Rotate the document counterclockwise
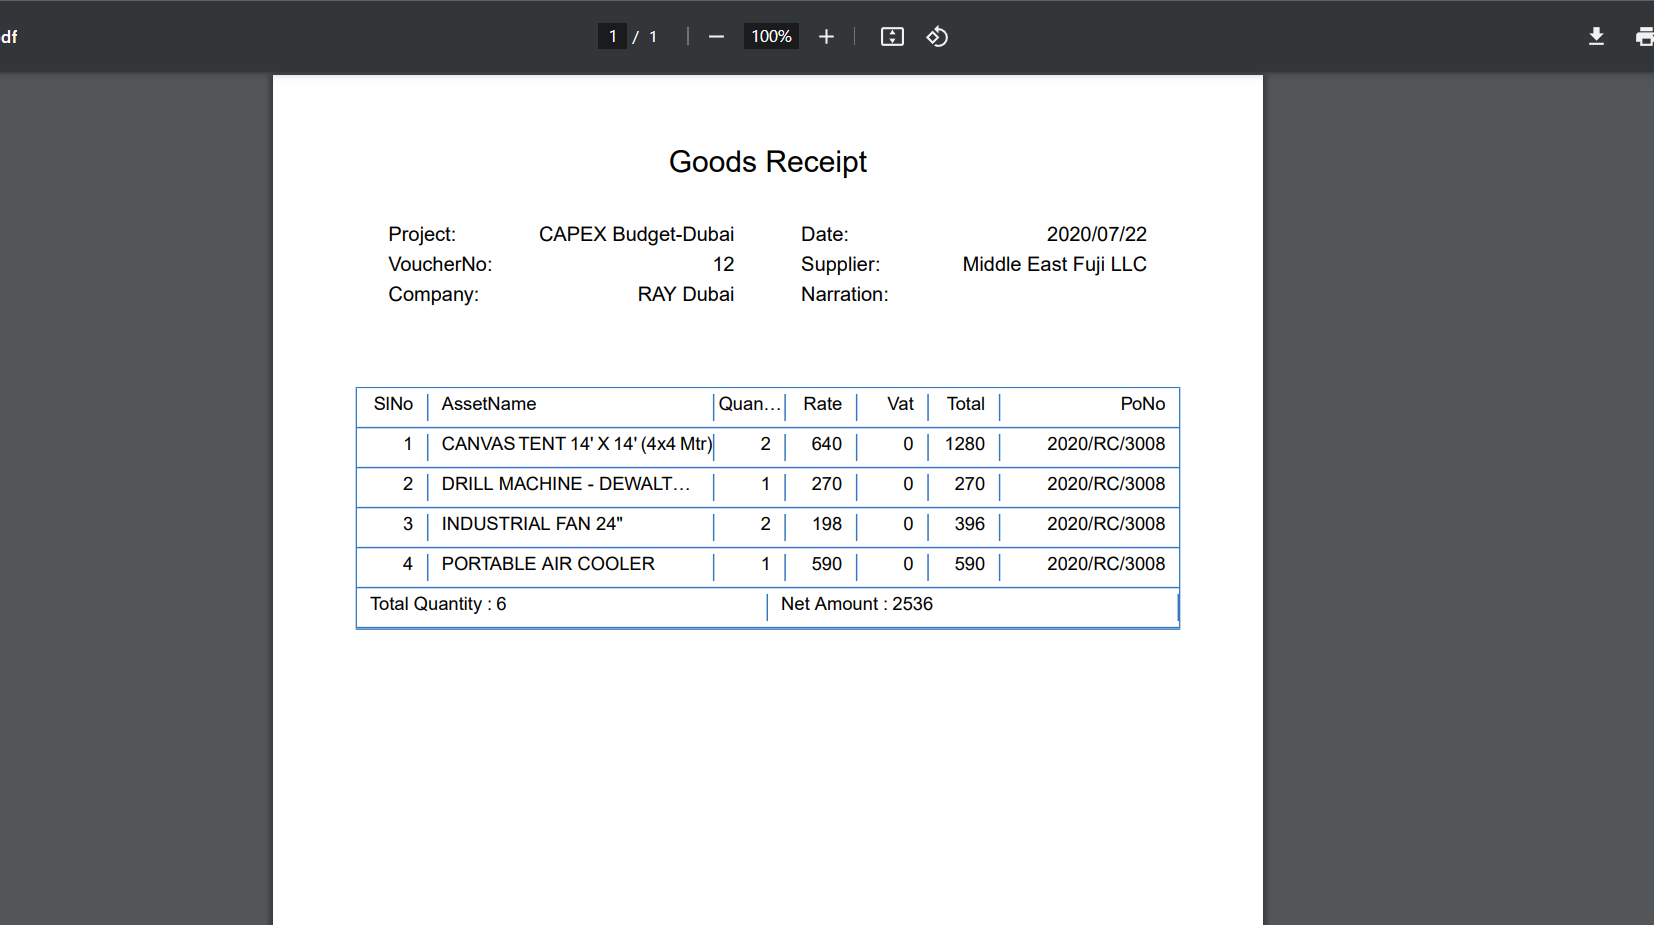 pyautogui.click(x=937, y=37)
